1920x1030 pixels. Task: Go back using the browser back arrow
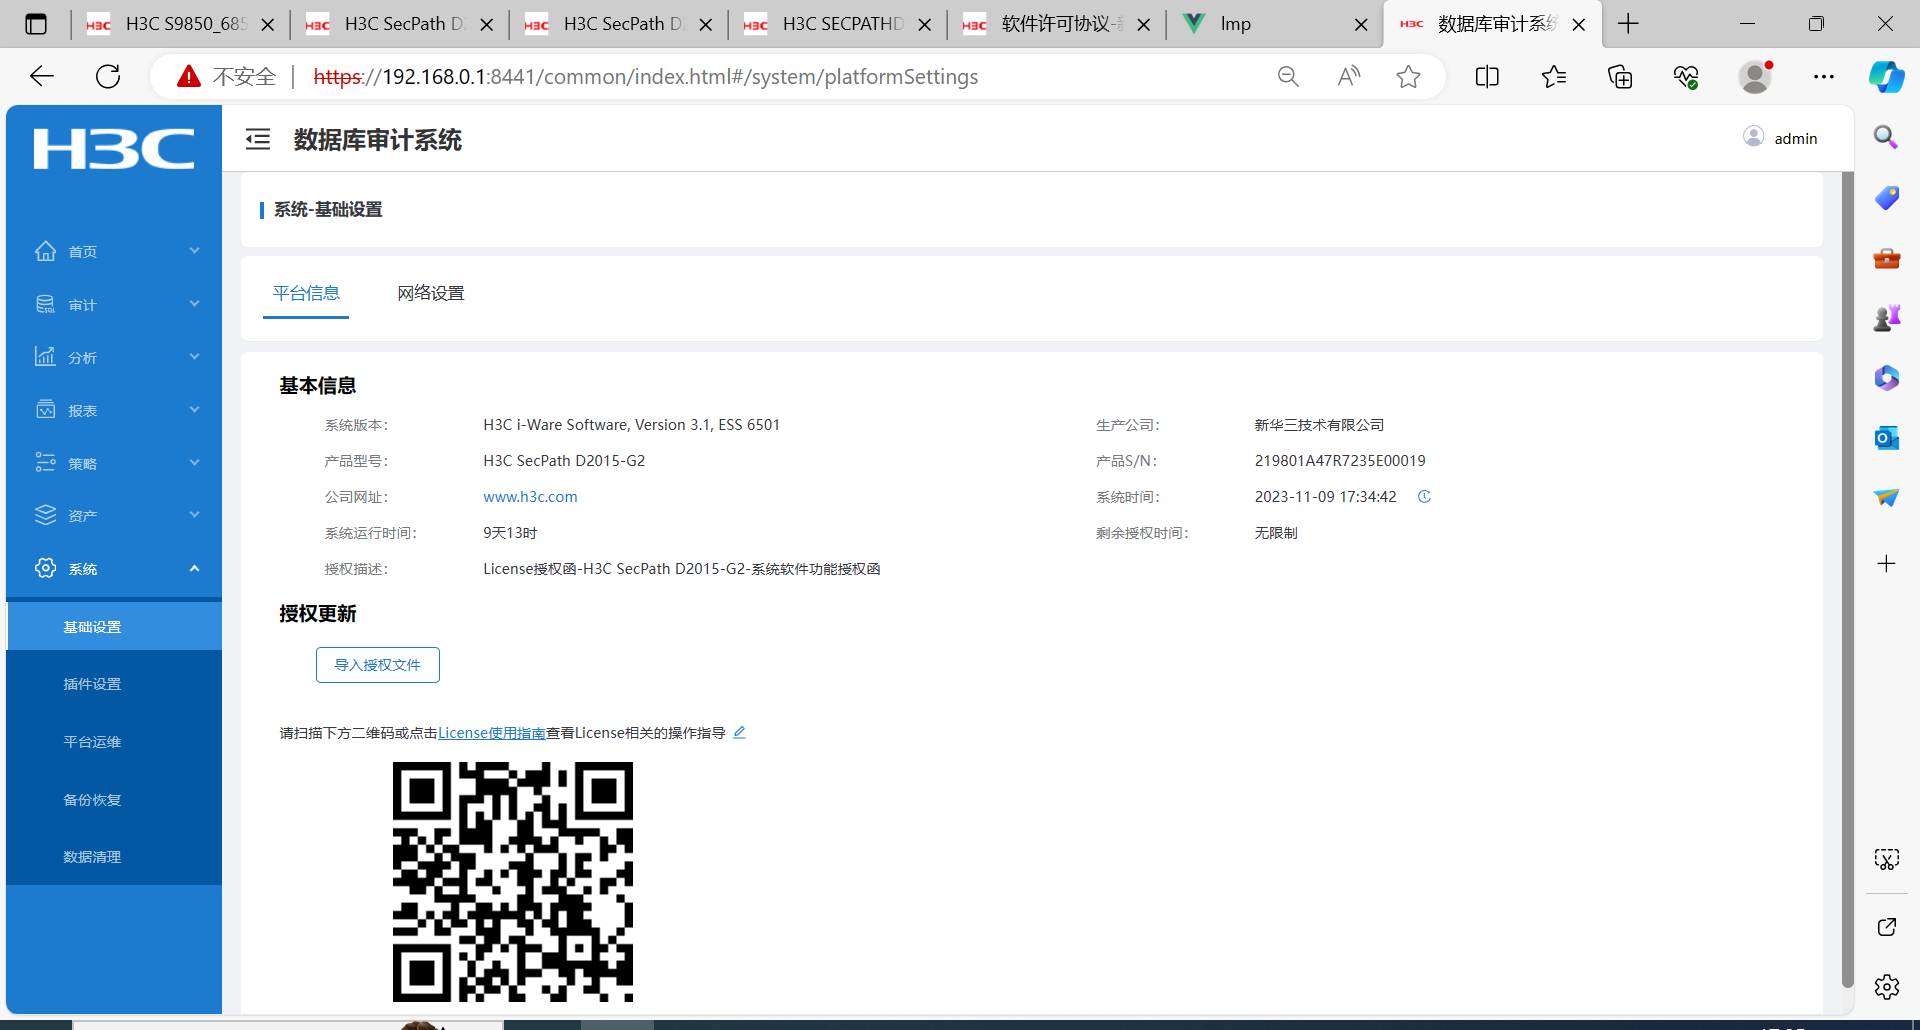pos(42,76)
